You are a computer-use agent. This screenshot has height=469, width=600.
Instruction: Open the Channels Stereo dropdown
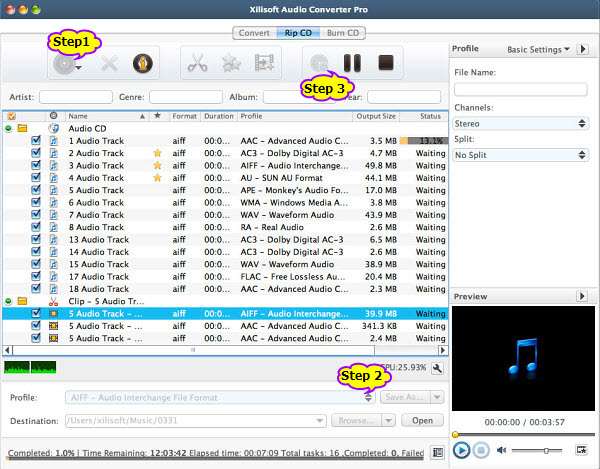click(x=520, y=124)
